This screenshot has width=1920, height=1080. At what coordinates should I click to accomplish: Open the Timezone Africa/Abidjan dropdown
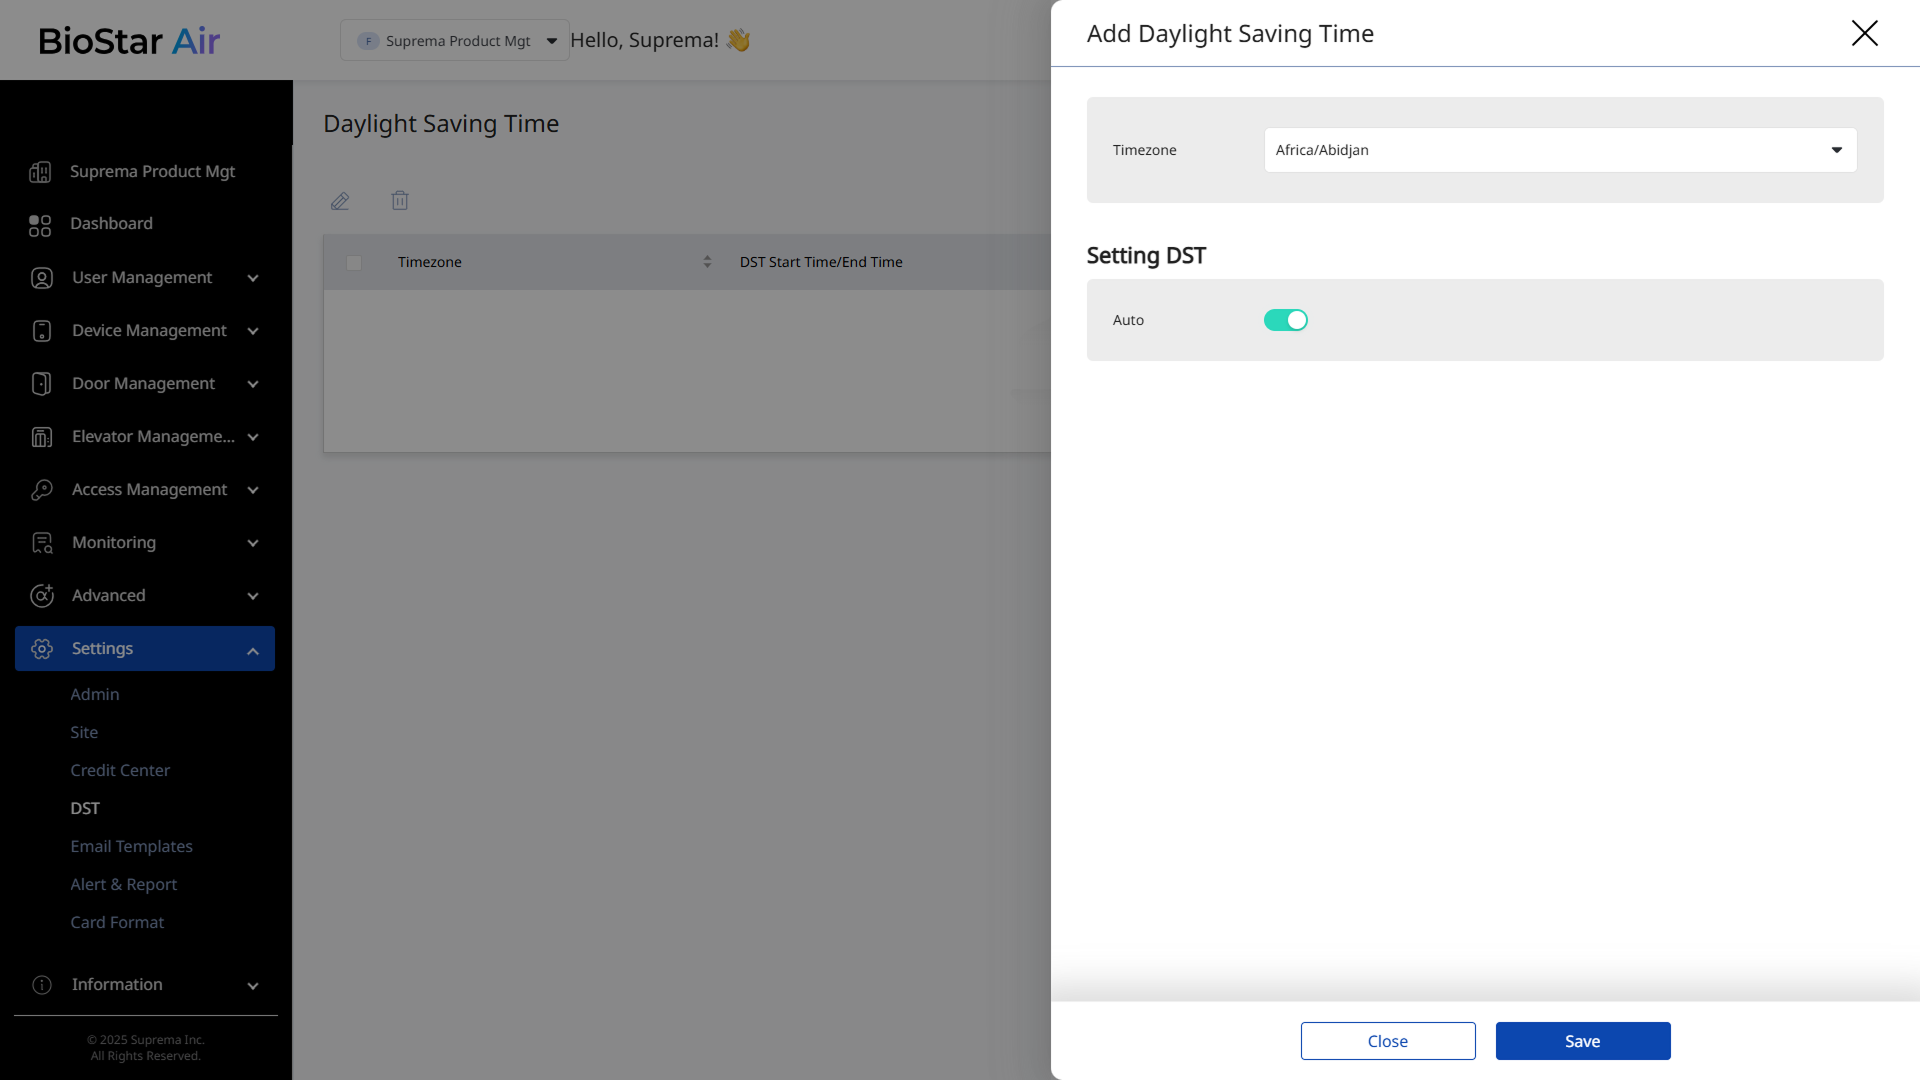[x=1559, y=150]
